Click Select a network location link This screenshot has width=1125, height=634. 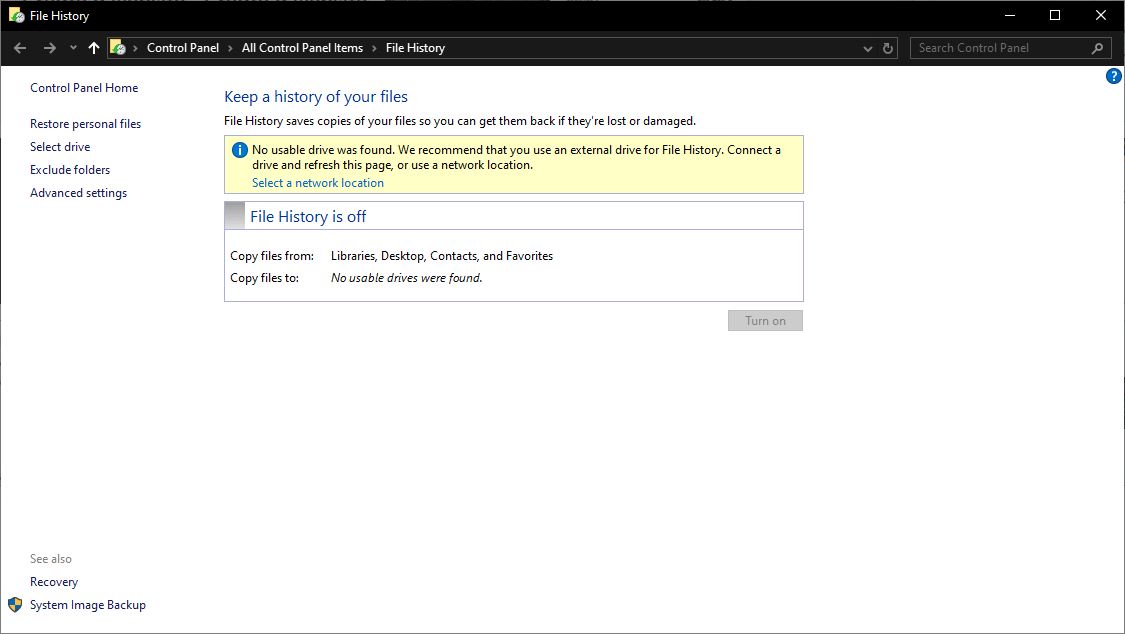[317, 183]
